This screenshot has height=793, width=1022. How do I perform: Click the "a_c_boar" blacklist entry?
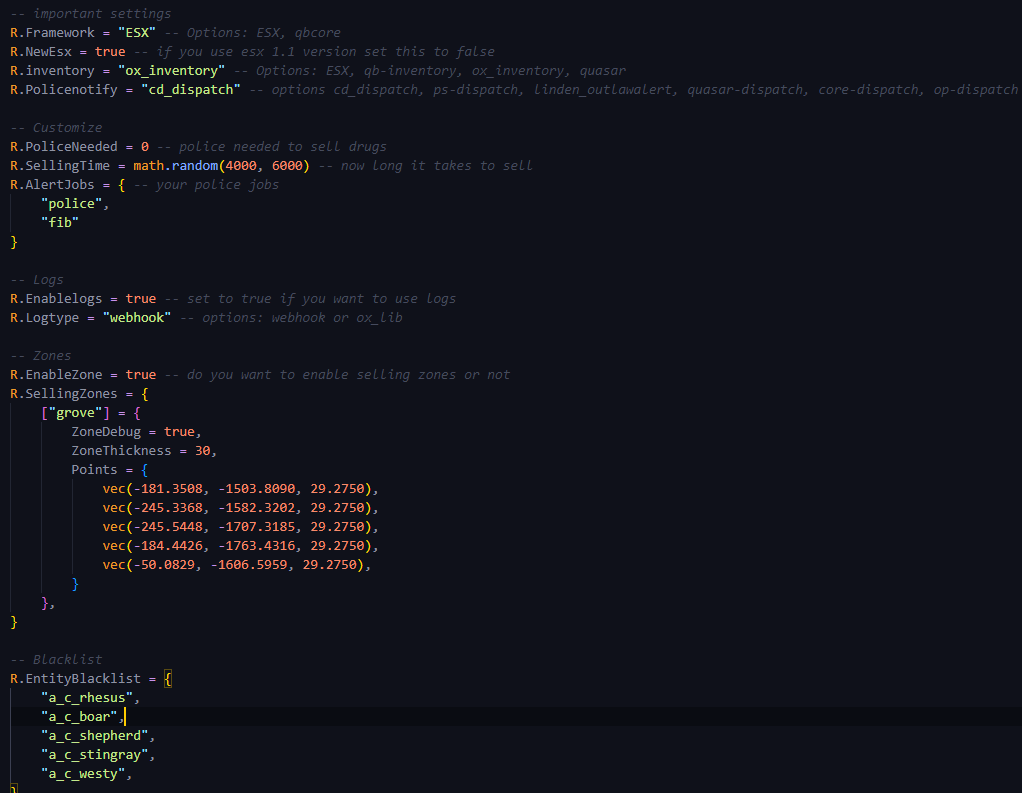[x=80, y=716]
